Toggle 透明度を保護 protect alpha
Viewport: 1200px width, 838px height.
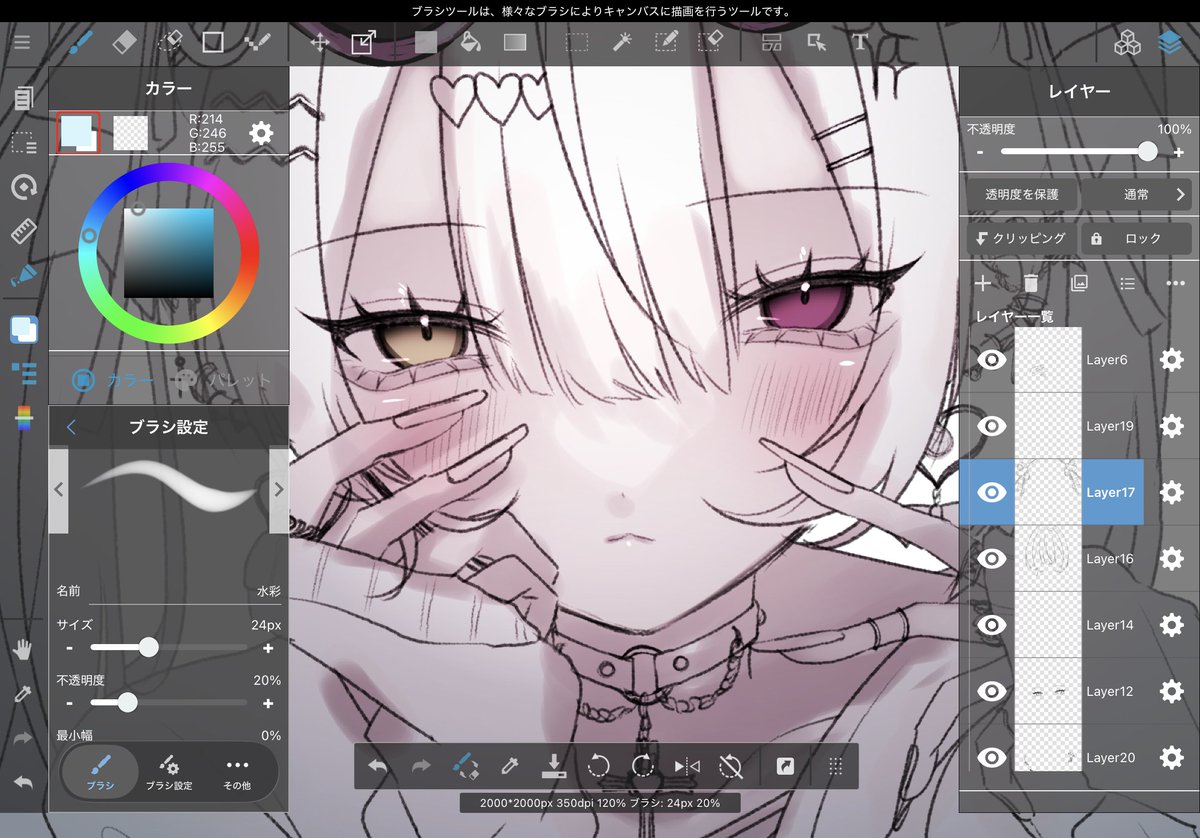click(x=1022, y=194)
